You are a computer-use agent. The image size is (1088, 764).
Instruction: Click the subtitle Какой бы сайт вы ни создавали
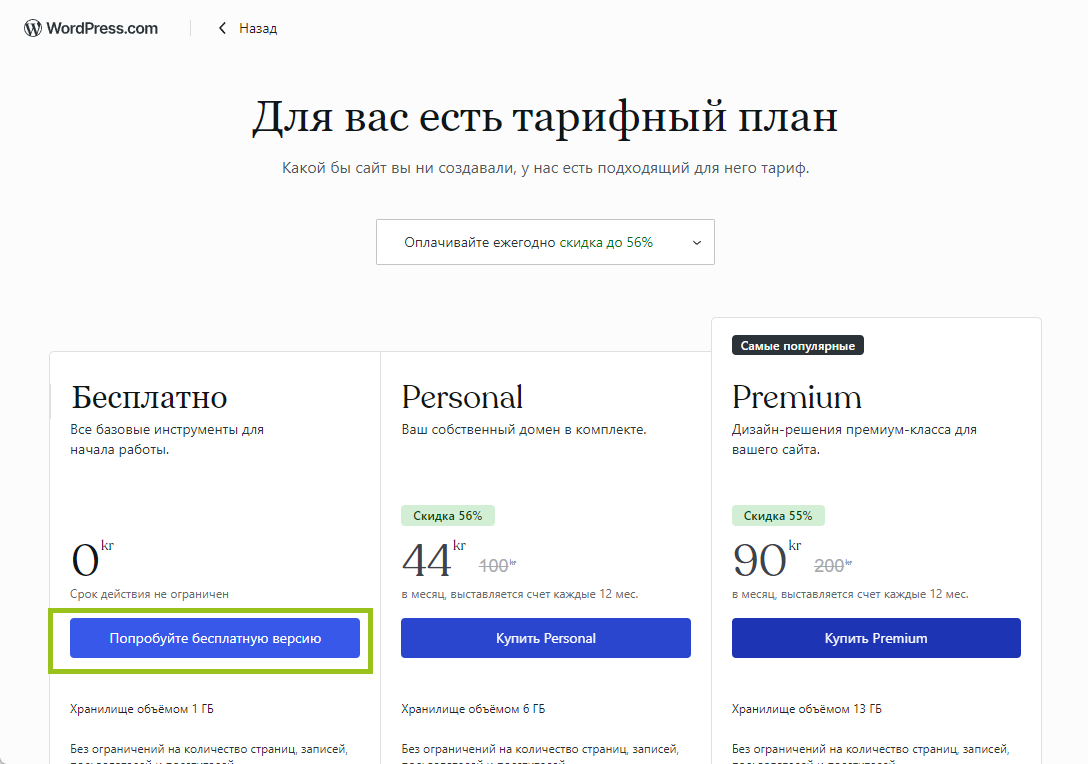coord(545,168)
